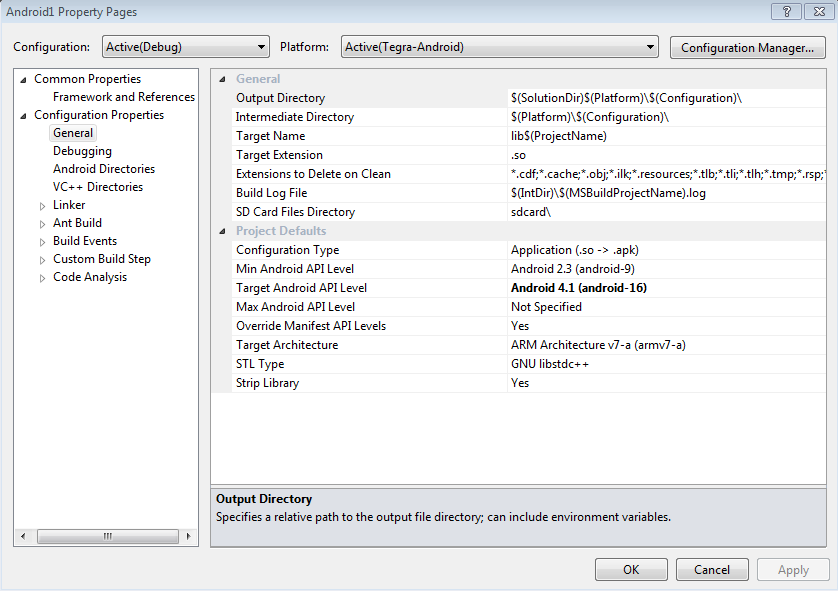Change the Strip Library value
The width and height of the screenshot is (838, 591).
(x=666, y=383)
